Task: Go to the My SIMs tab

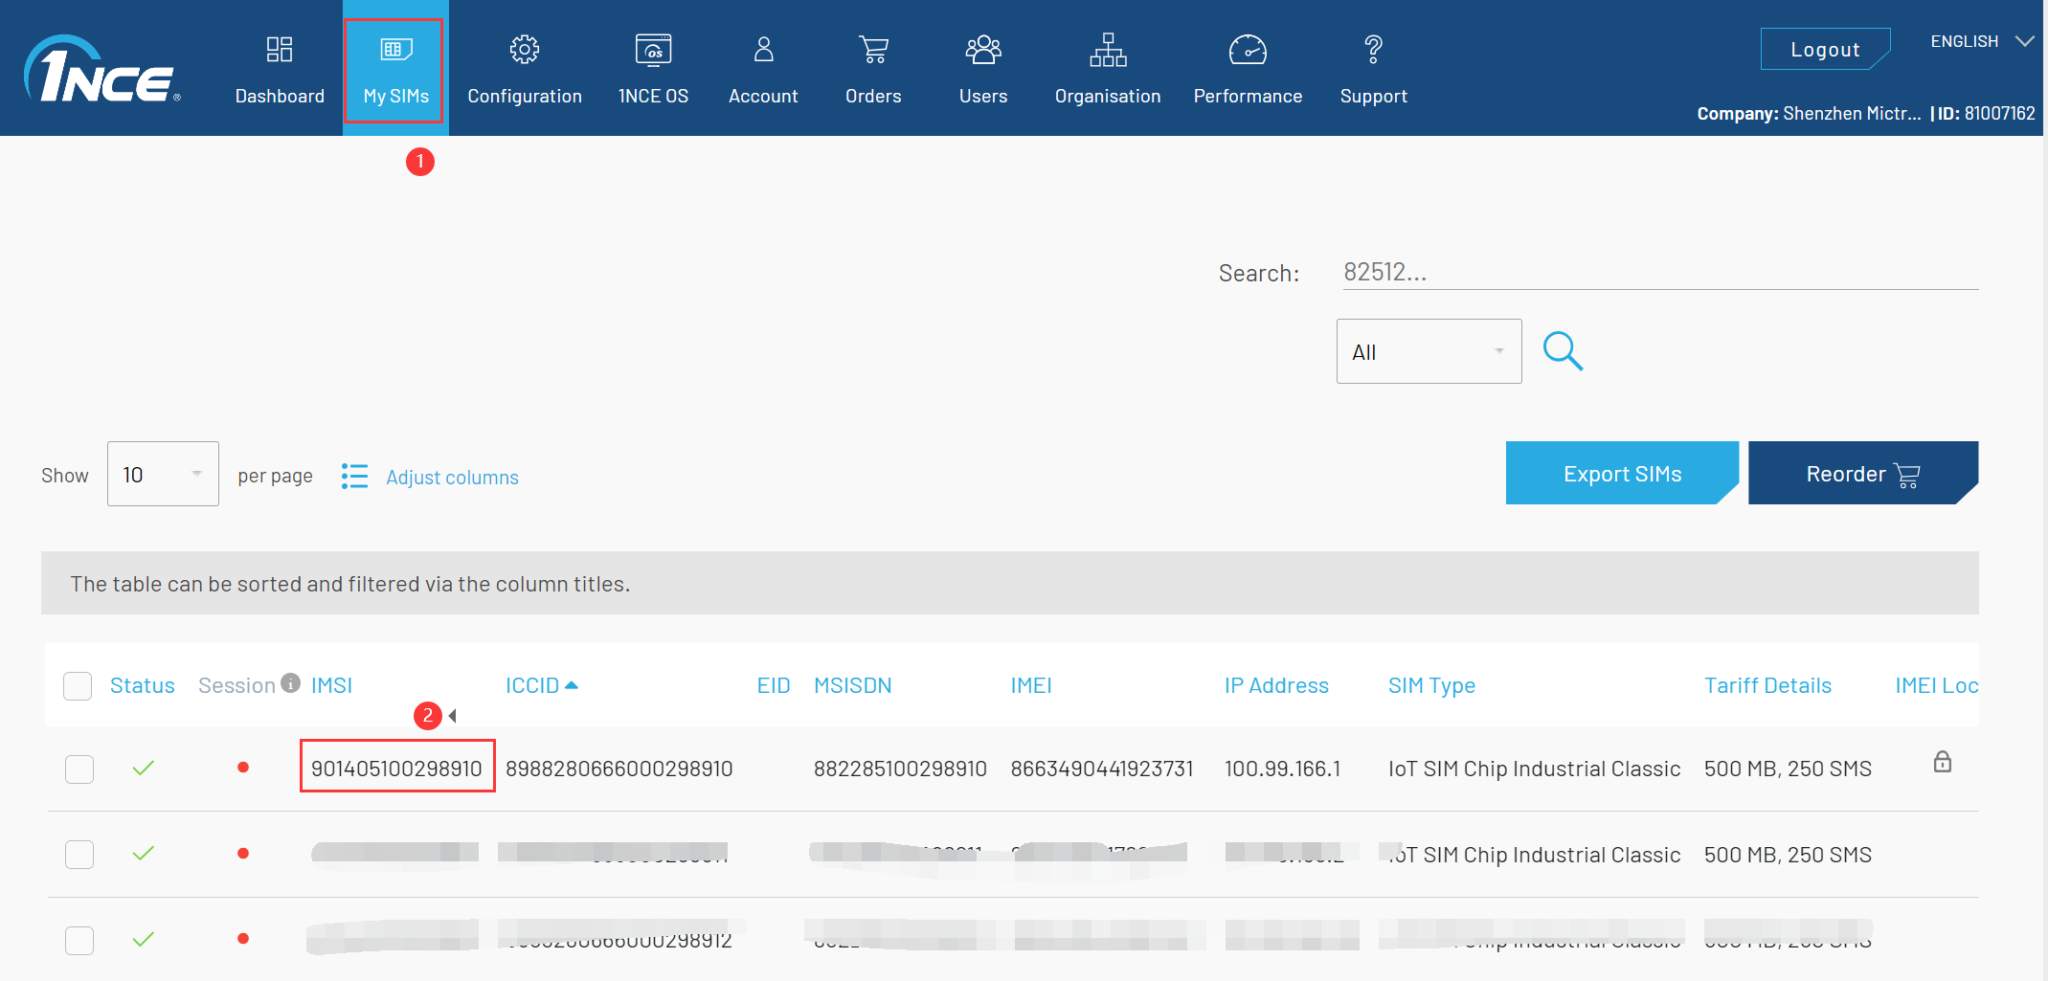Action: pyautogui.click(x=395, y=70)
